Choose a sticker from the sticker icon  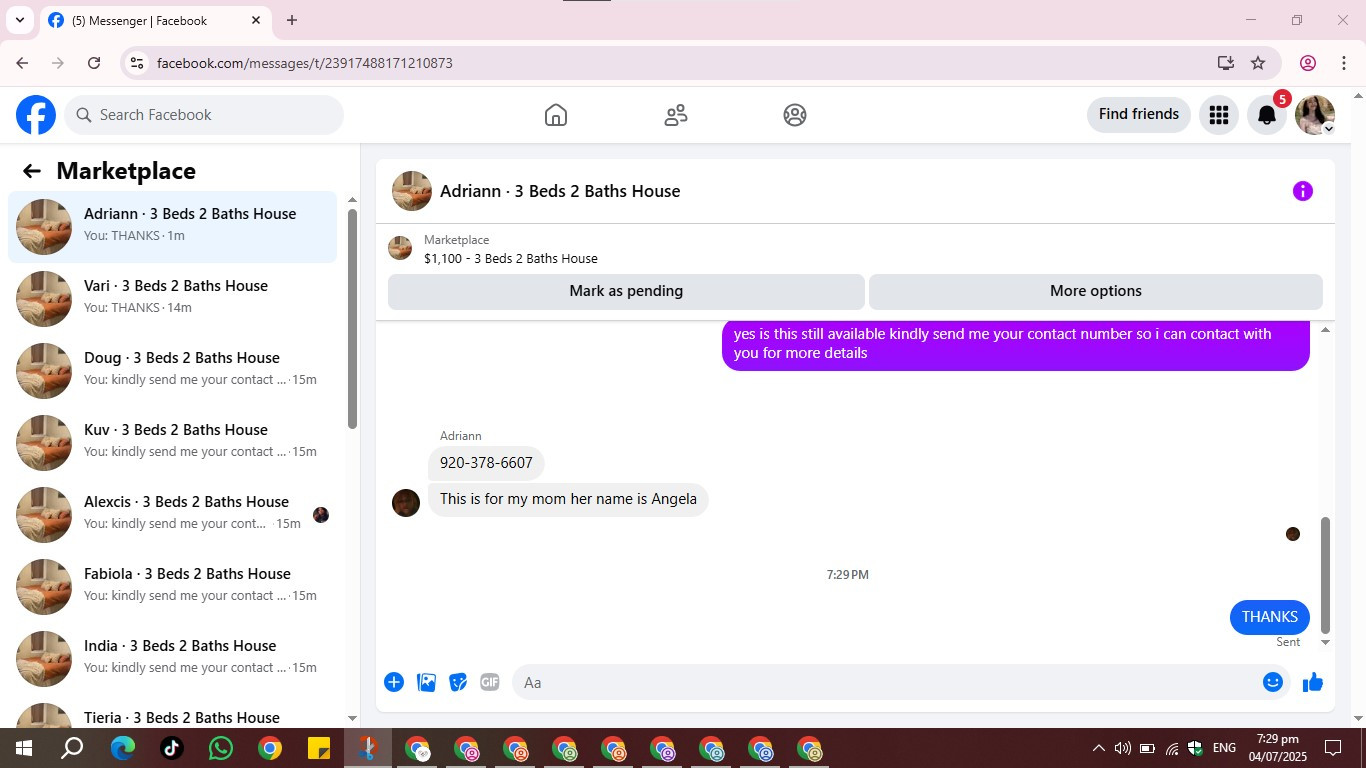[x=458, y=682]
